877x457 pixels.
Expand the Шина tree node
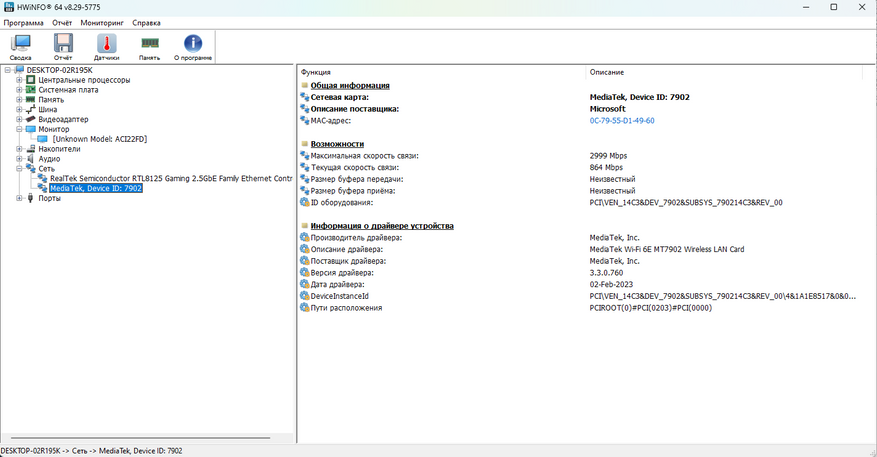pyautogui.click(x=19, y=109)
